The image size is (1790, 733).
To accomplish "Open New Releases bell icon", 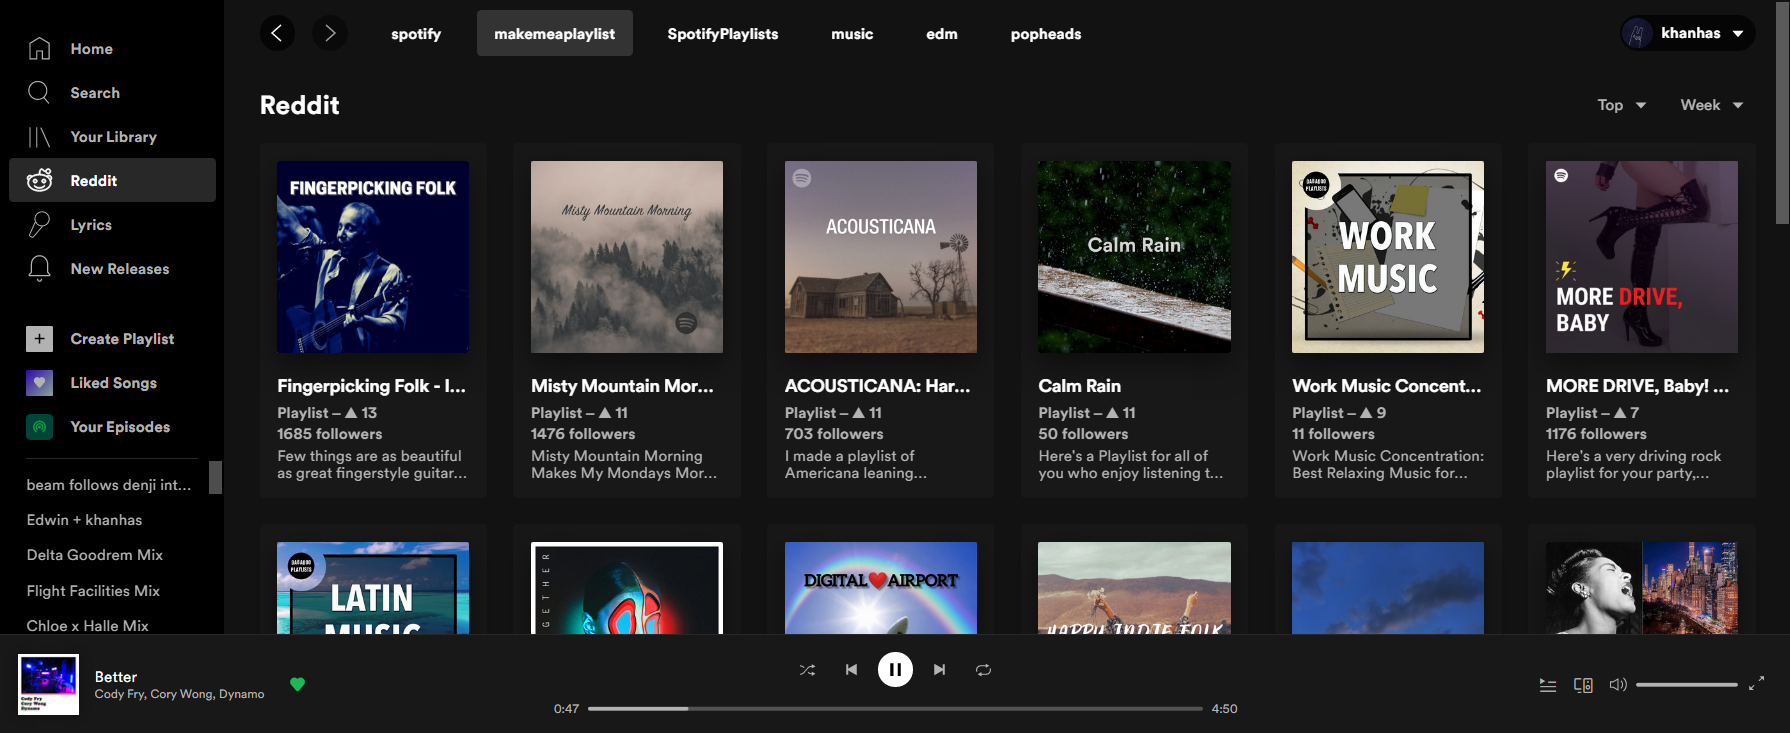I will (39, 269).
